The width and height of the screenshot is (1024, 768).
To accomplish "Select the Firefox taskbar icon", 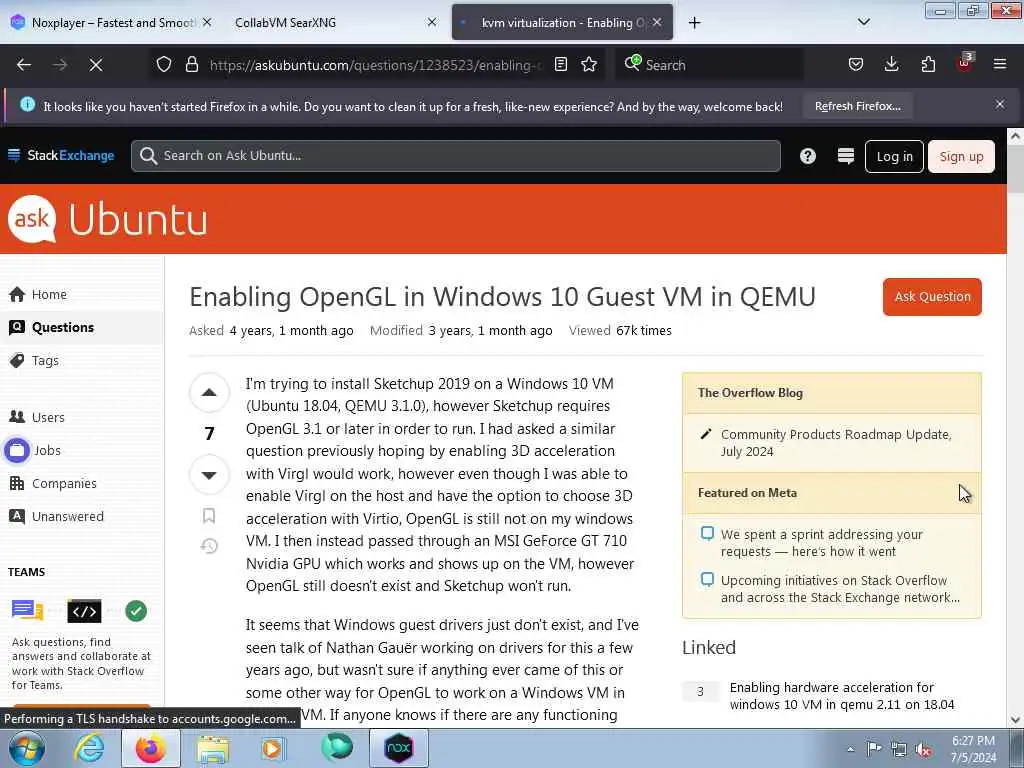I will (151, 748).
